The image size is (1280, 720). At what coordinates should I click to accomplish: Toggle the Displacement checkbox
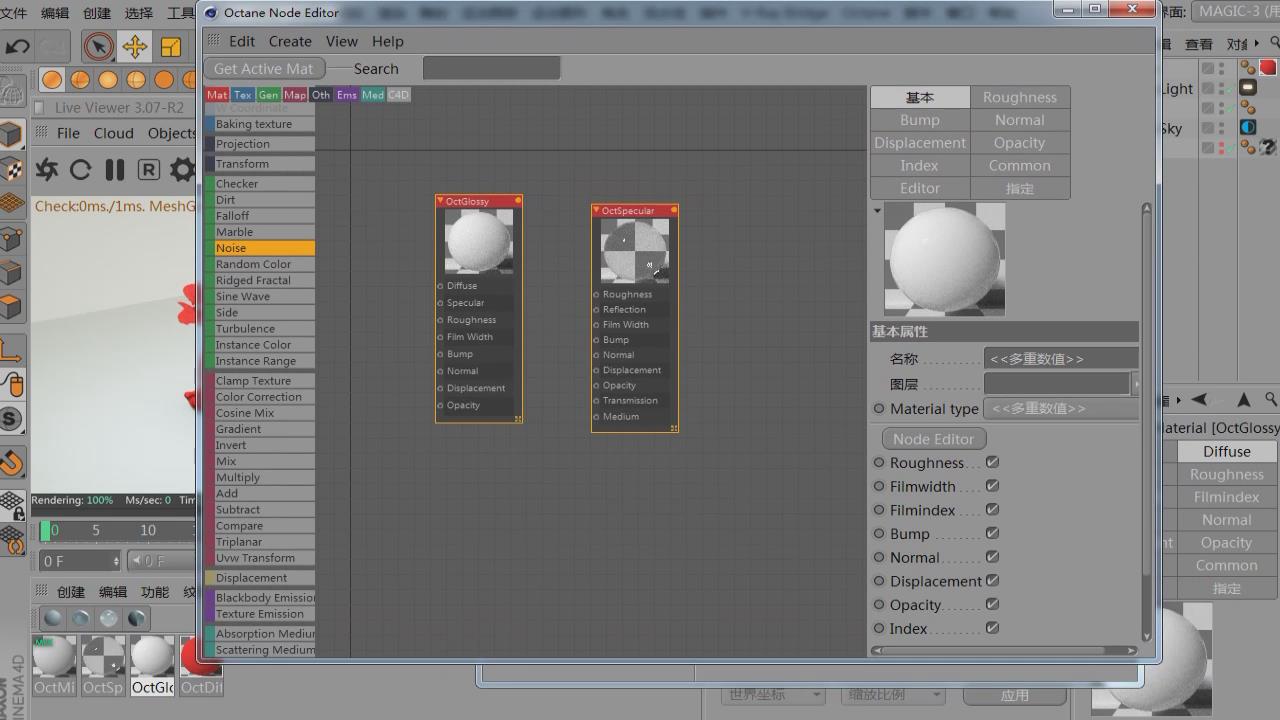pos(992,580)
